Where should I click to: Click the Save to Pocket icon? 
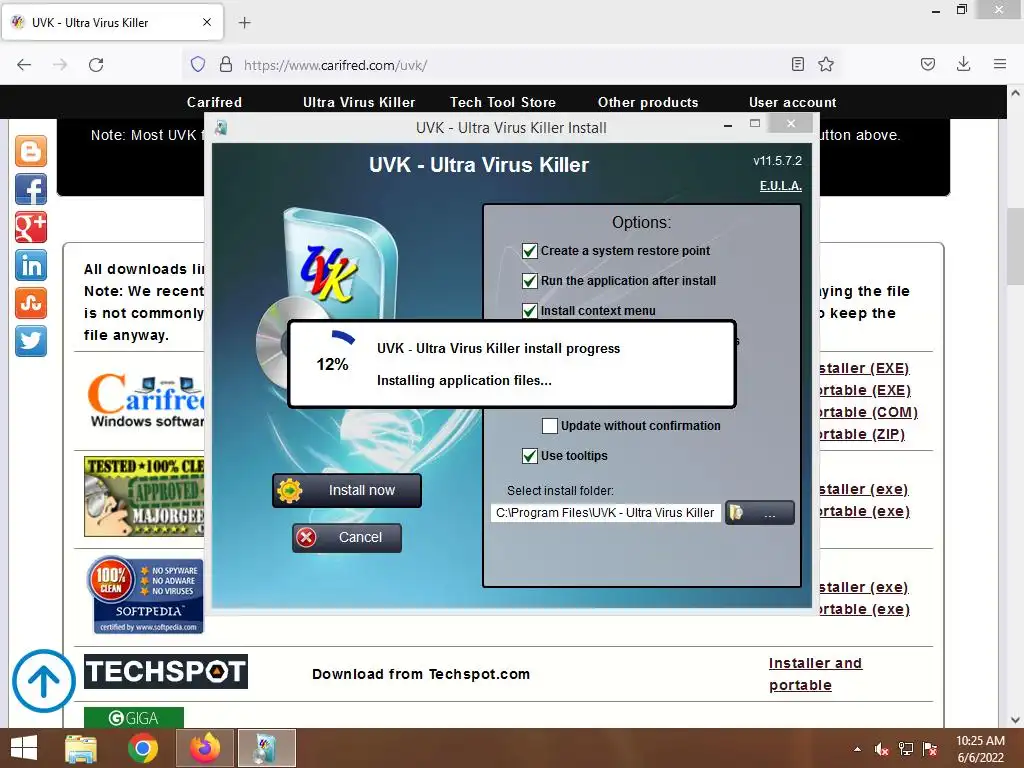[x=928, y=64]
